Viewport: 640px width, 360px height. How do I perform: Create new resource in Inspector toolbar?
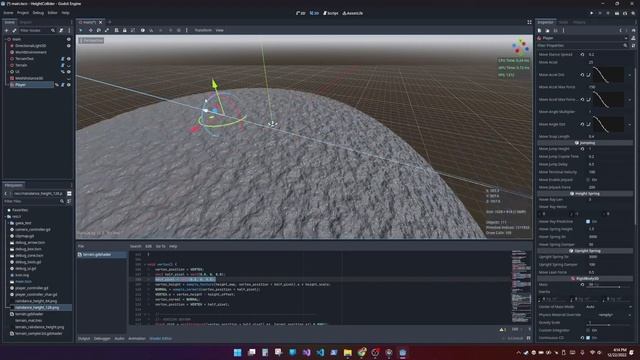tap(540, 30)
